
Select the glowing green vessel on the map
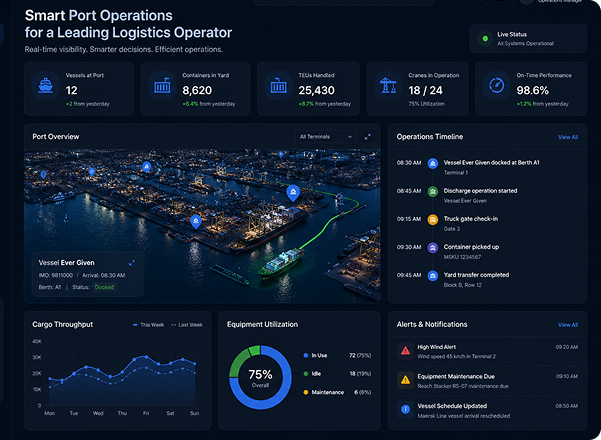tap(283, 263)
